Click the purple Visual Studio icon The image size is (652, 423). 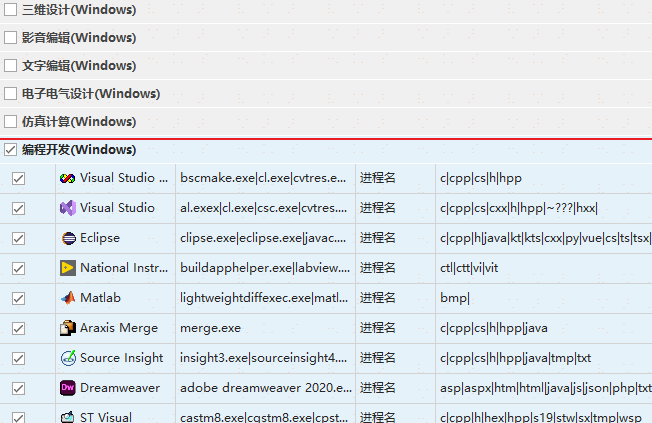coord(67,208)
